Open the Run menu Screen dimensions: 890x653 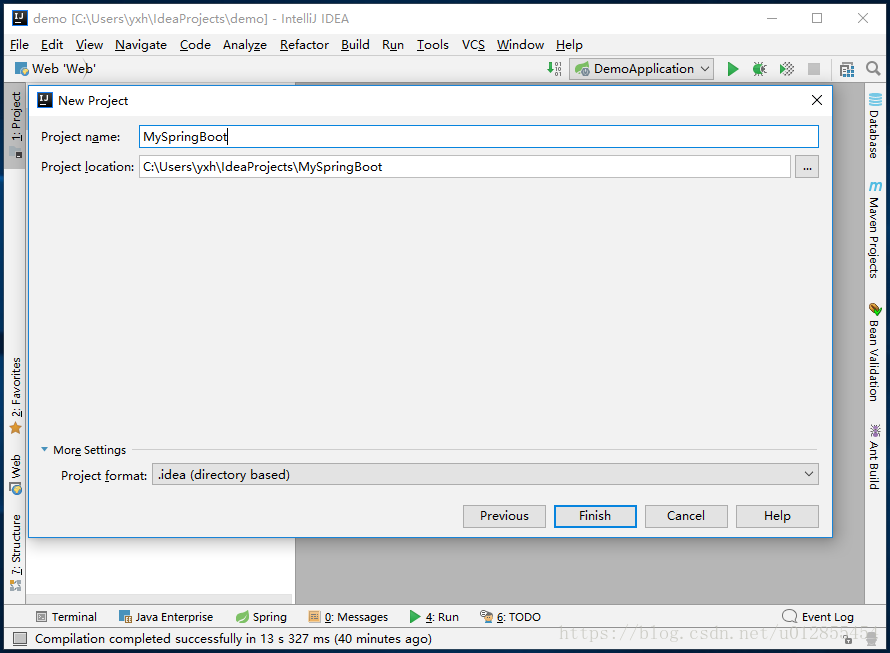point(393,45)
